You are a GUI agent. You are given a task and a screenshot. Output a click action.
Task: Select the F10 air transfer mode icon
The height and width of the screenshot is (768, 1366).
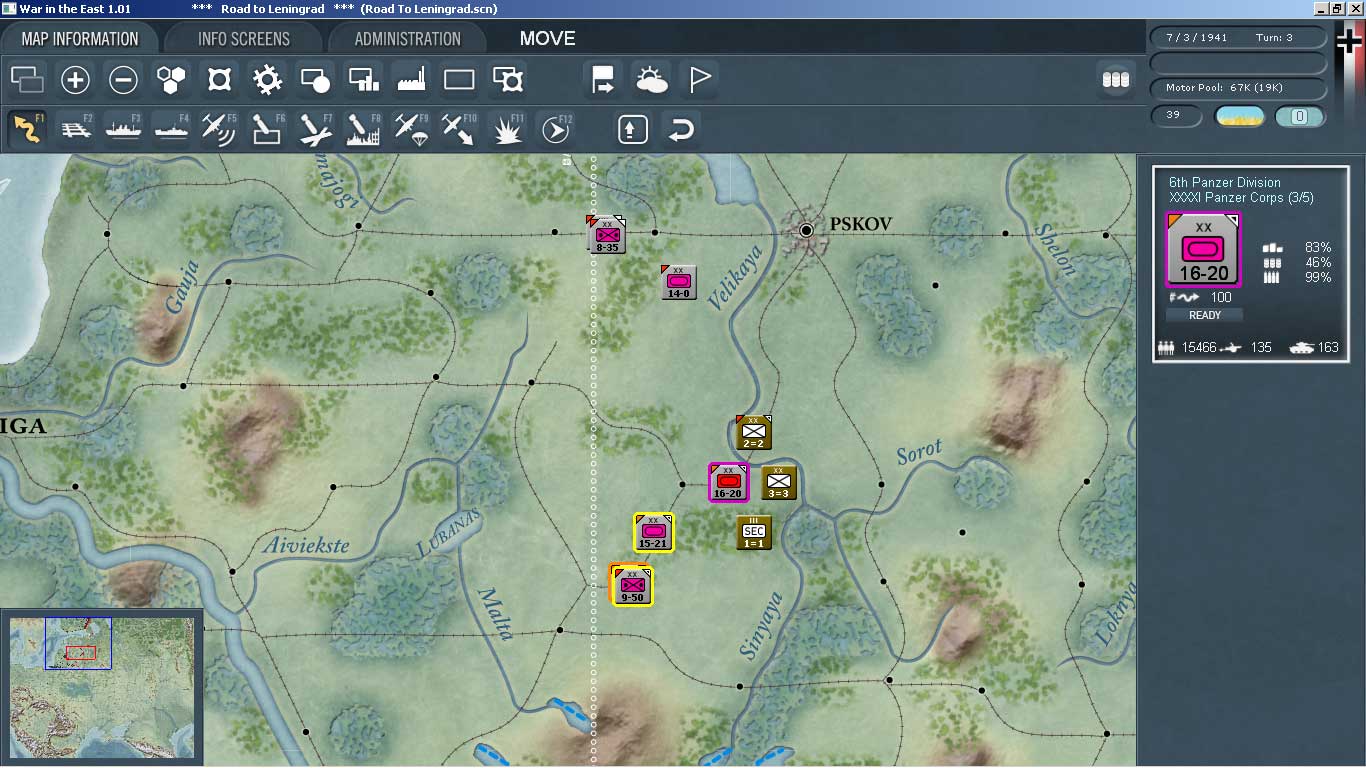(x=459, y=129)
